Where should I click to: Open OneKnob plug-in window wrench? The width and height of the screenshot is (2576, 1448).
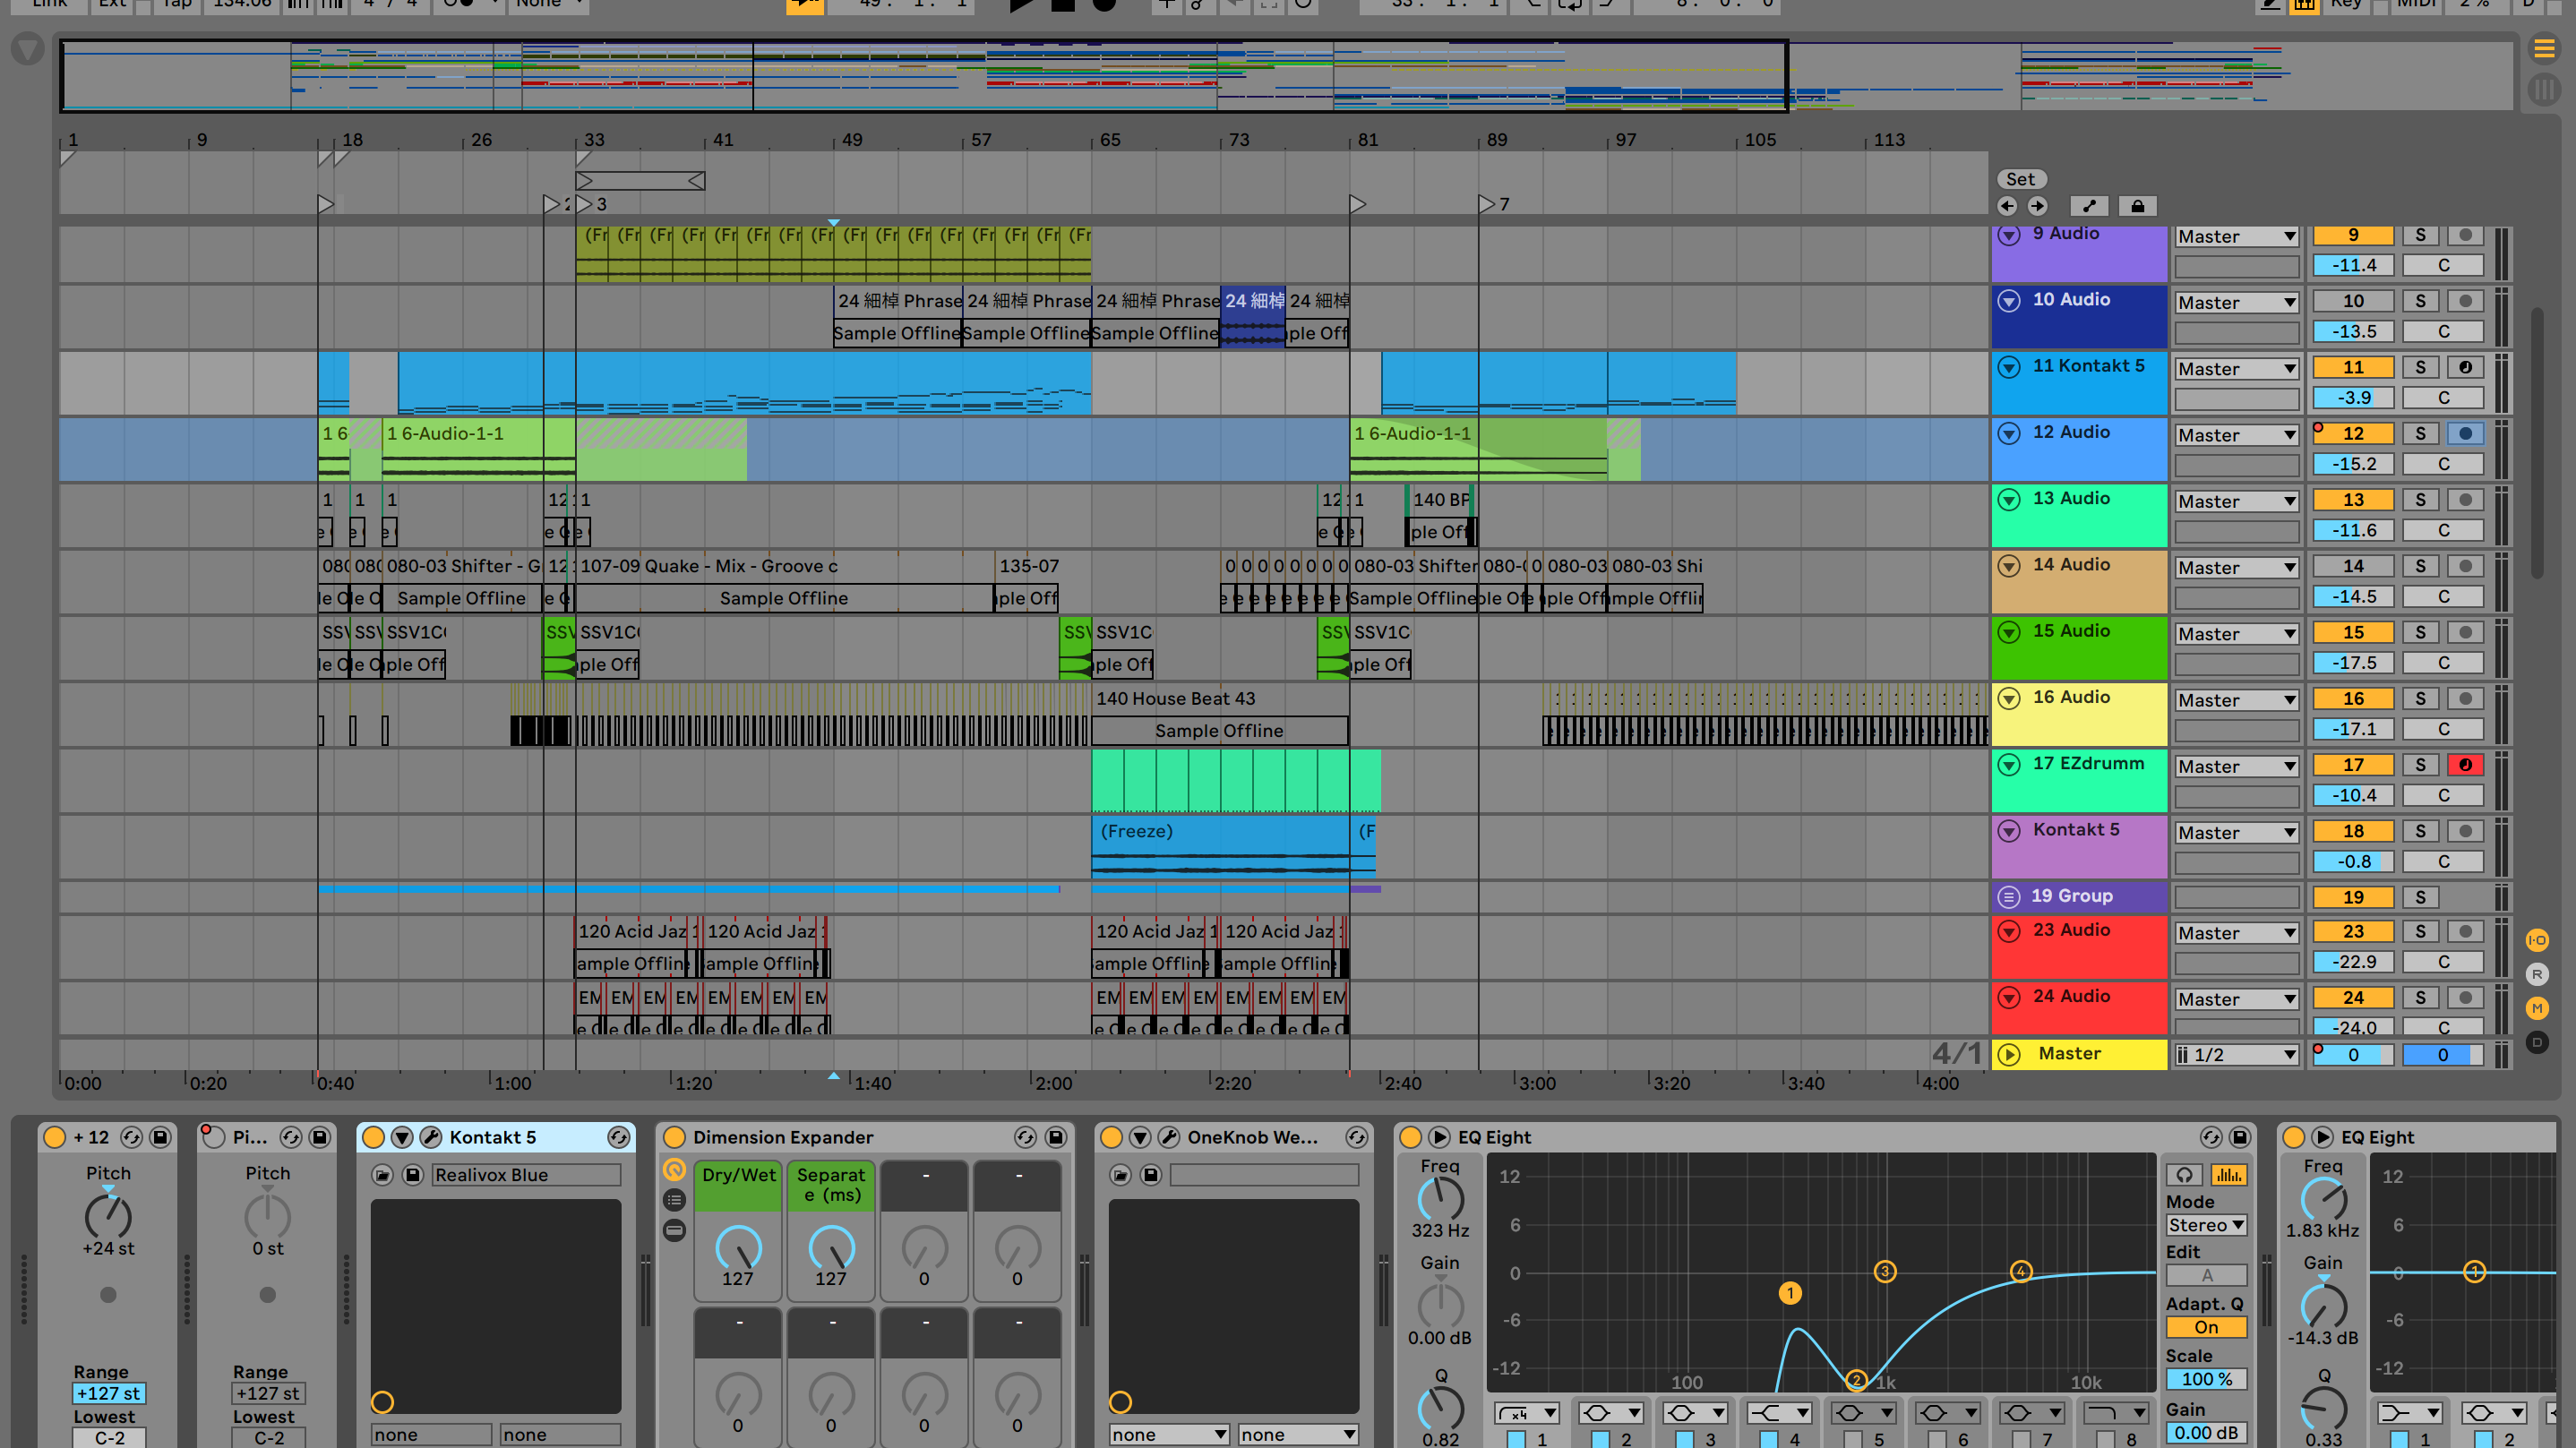point(1169,1137)
